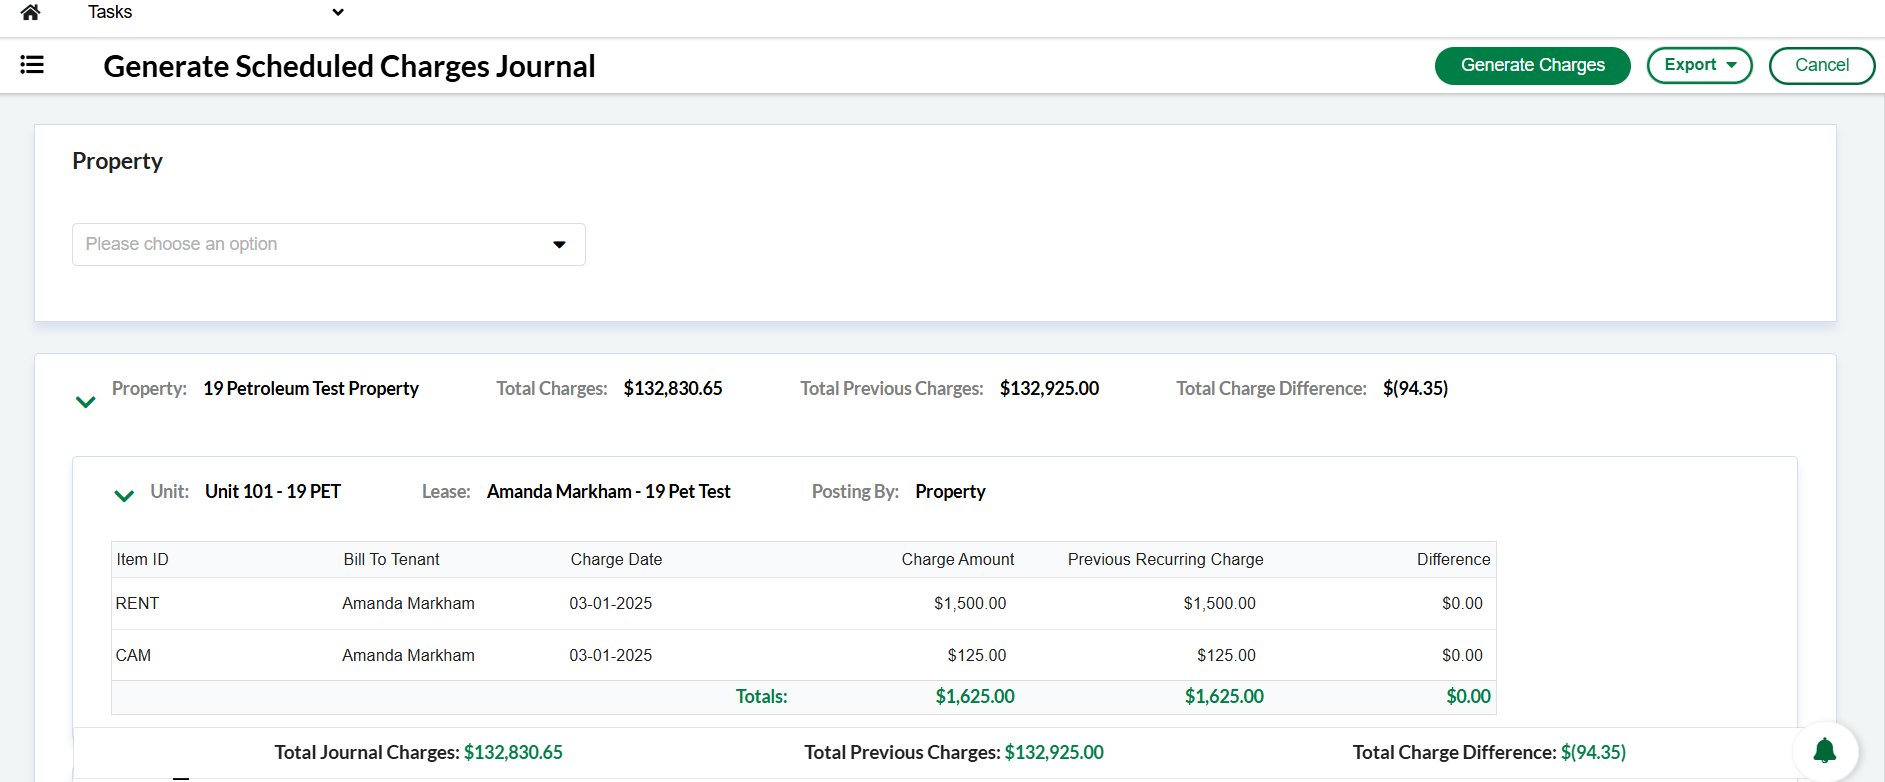Click the $0.00 difference in CAM row

[1462, 655]
